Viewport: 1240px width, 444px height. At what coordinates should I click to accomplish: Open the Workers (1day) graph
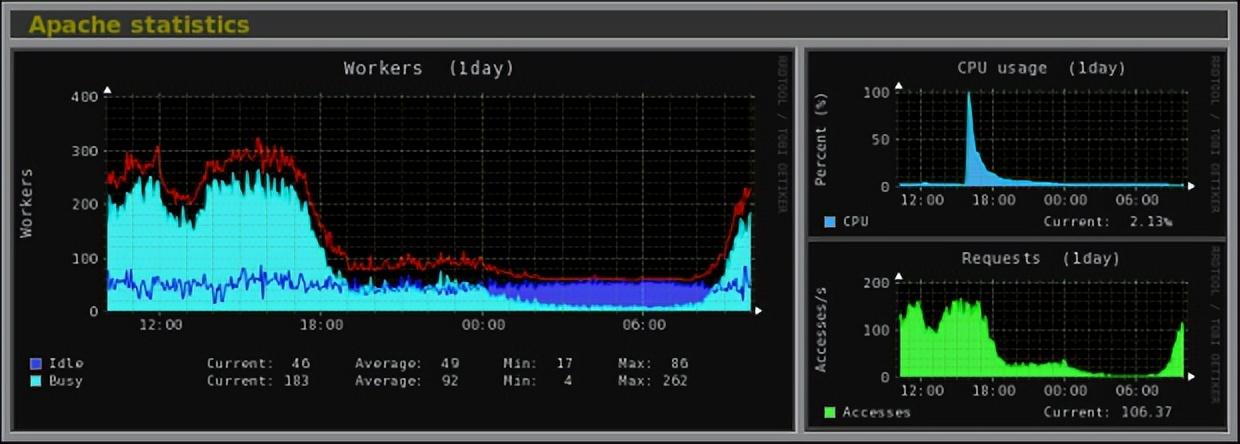(403, 239)
